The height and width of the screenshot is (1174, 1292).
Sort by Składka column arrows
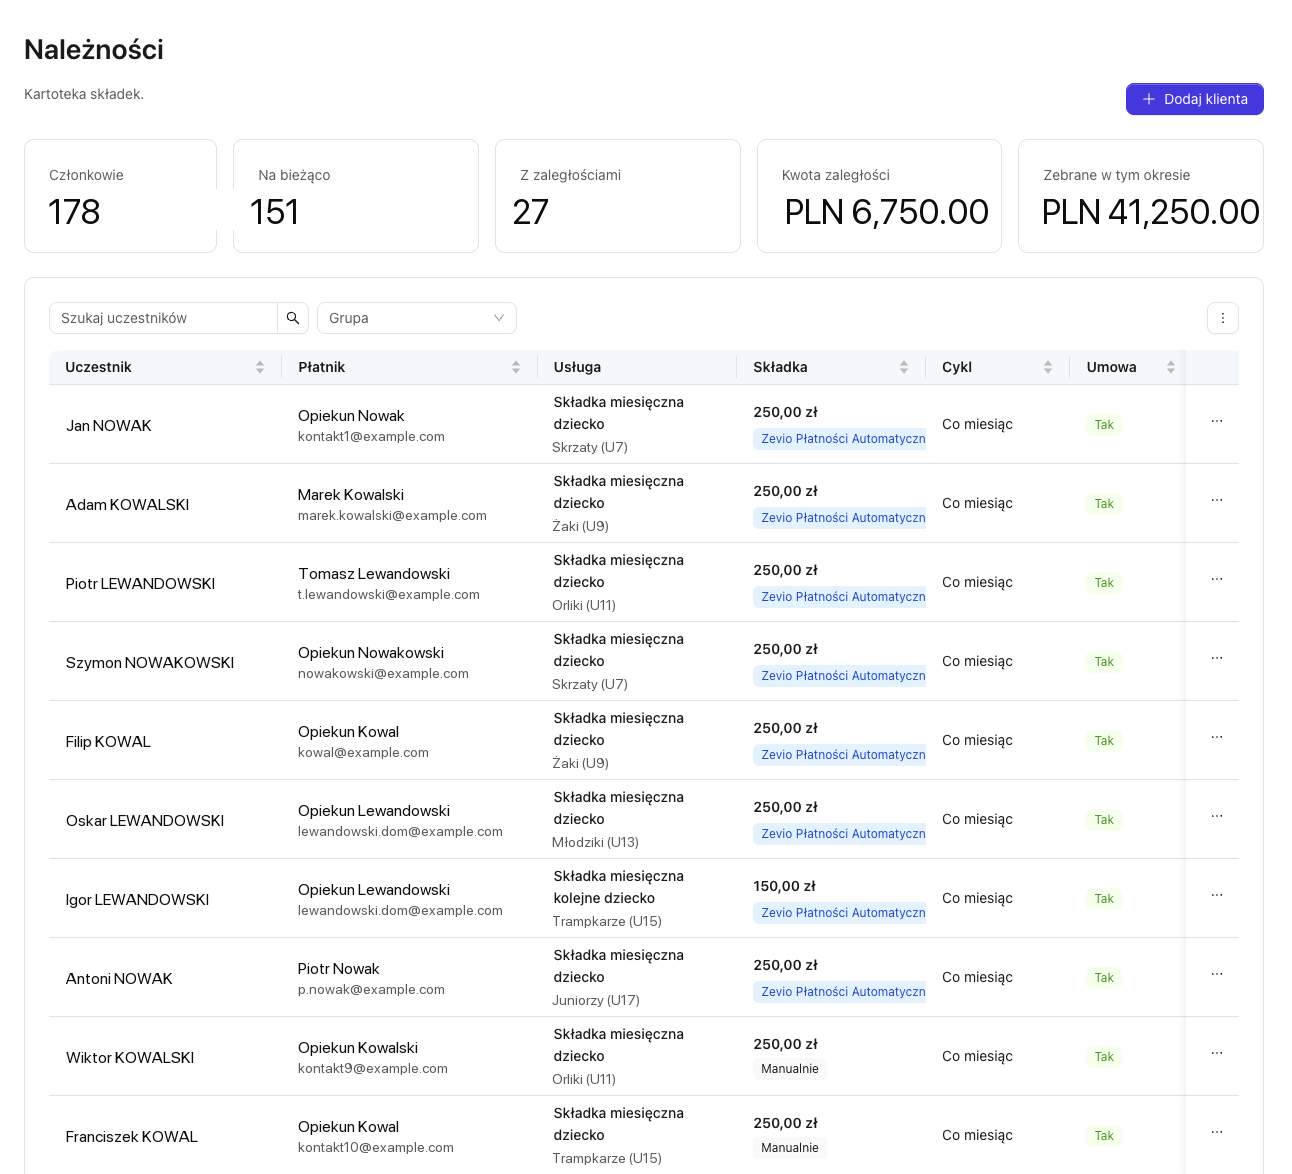pyautogui.click(x=904, y=367)
